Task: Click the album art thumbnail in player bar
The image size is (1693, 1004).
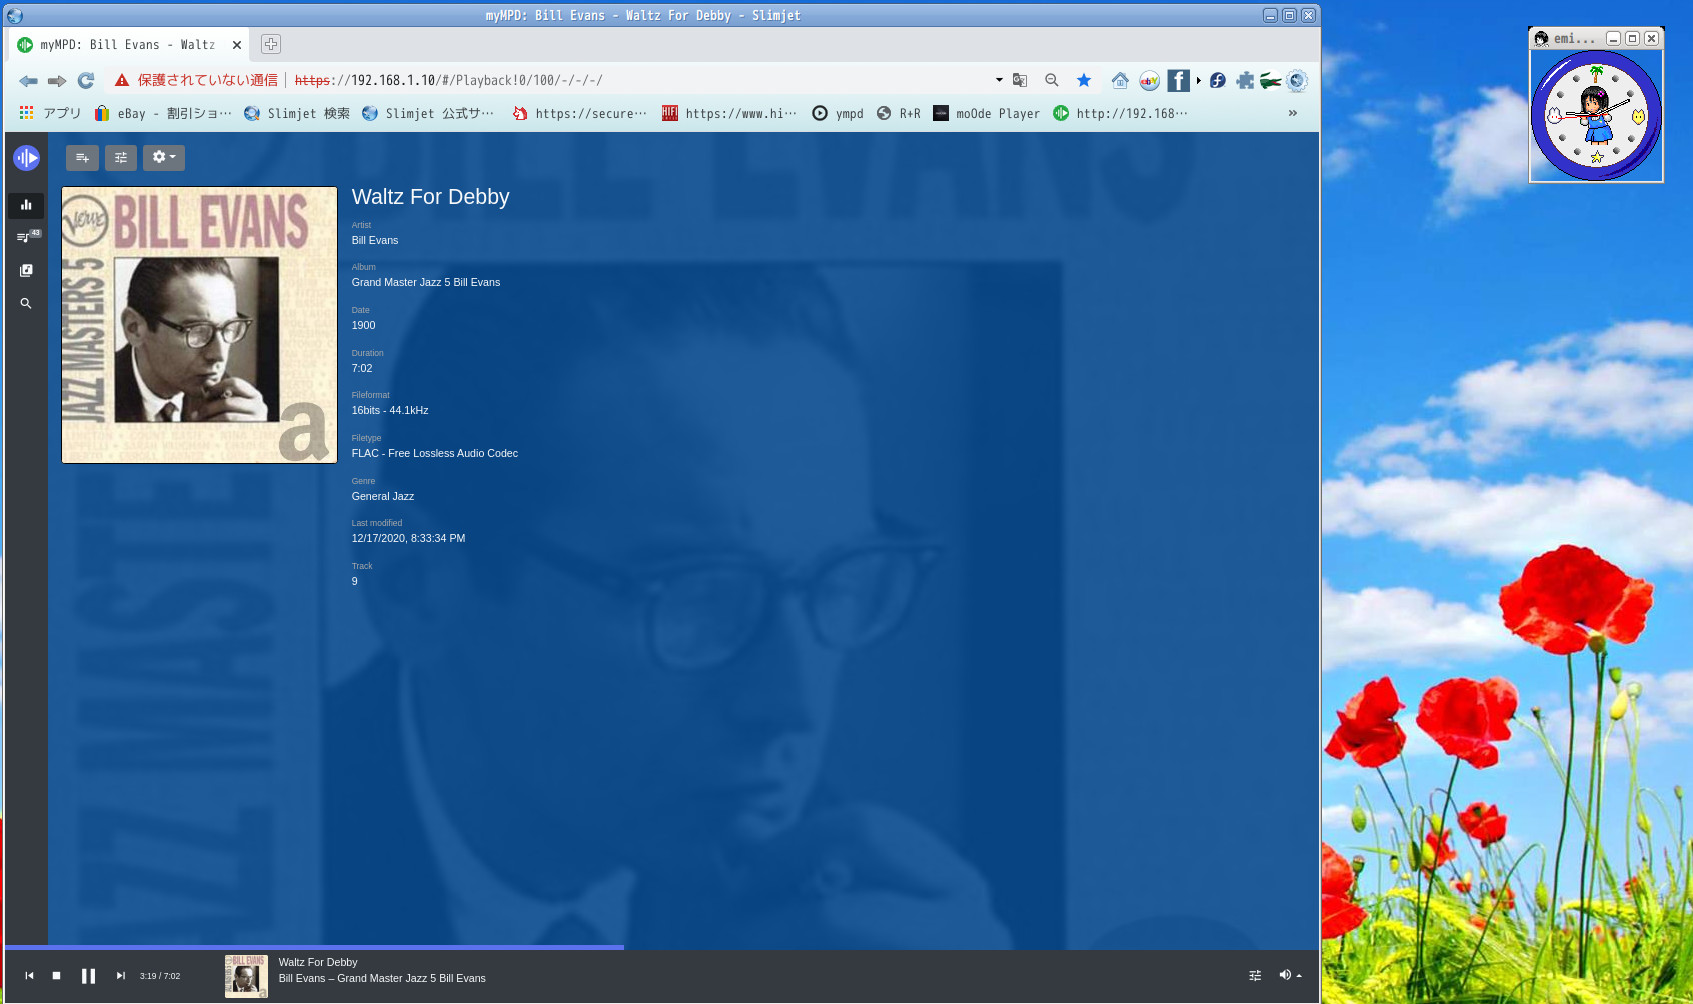Action: [x=246, y=976]
